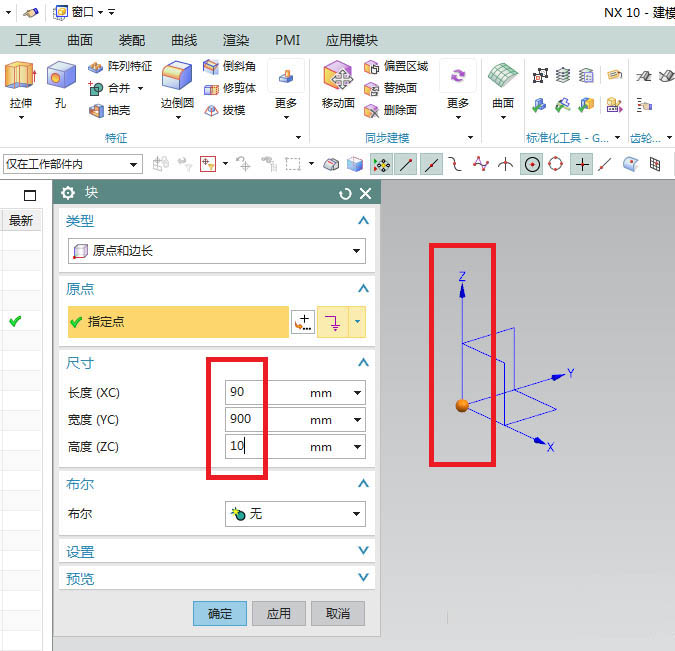The height and width of the screenshot is (651, 675).
Task: Click the orange origin point in viewport
Action: point(462,406)
